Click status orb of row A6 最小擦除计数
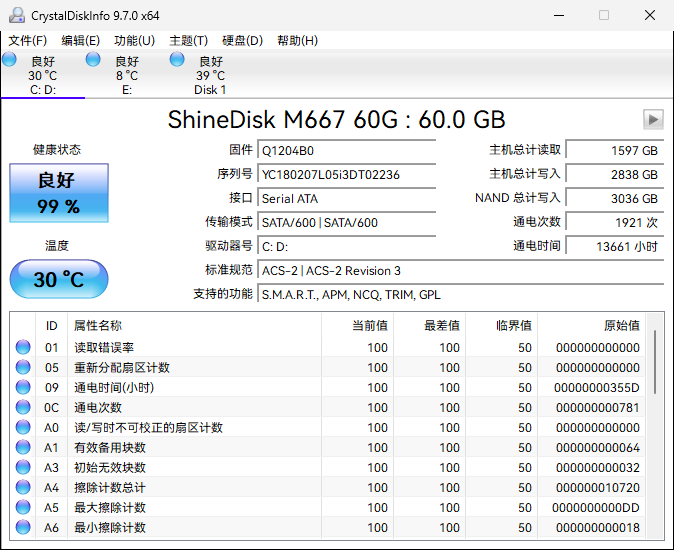The width and height of the screenshot is (674, 550). [x=23, y=527]
